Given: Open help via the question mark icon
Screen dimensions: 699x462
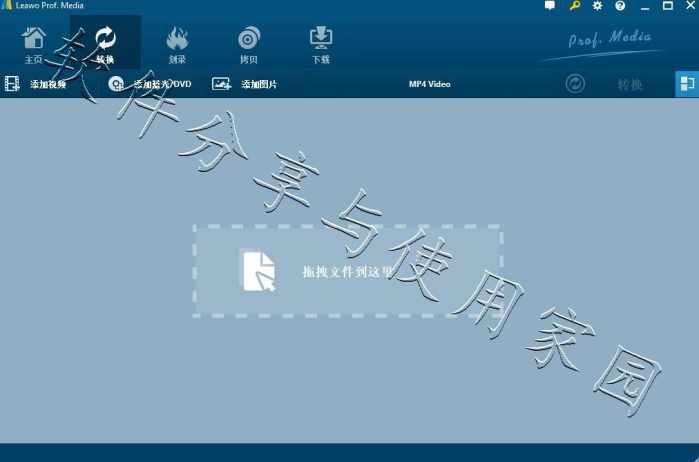Looking at the screenshot, I should [620, 6].
